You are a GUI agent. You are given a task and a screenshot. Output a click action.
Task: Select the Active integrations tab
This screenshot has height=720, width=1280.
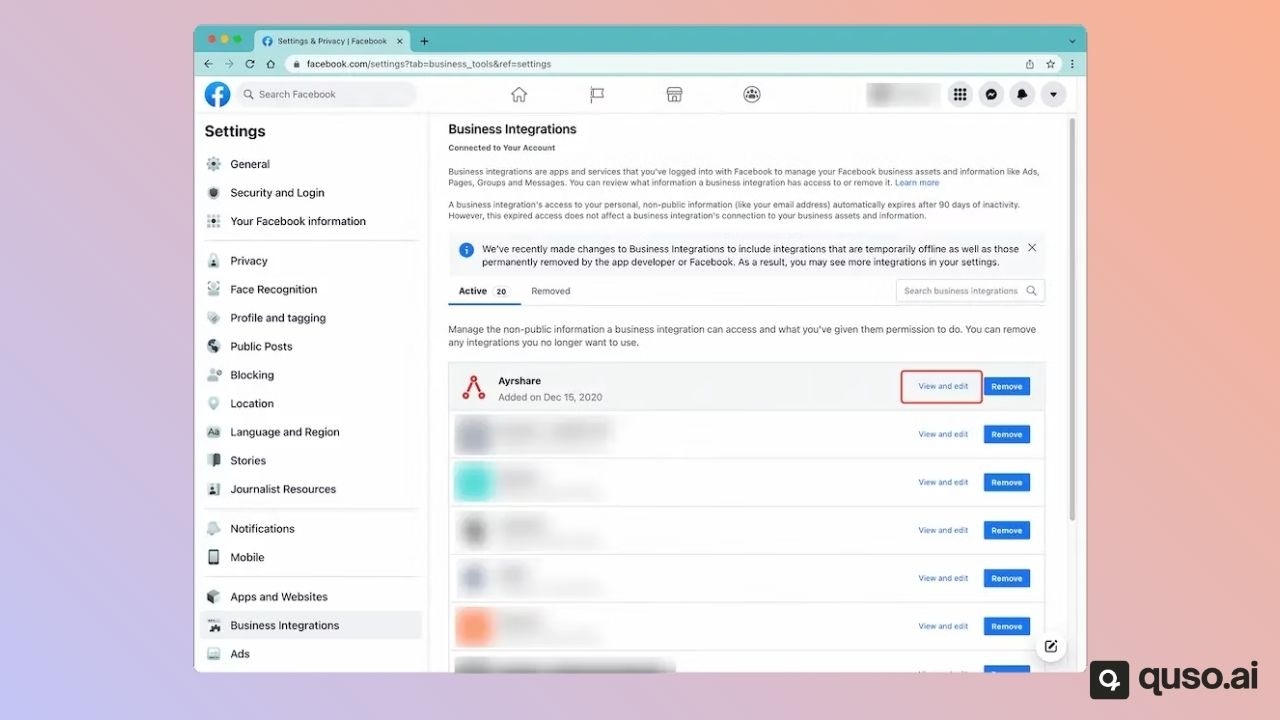pos(471,291)
